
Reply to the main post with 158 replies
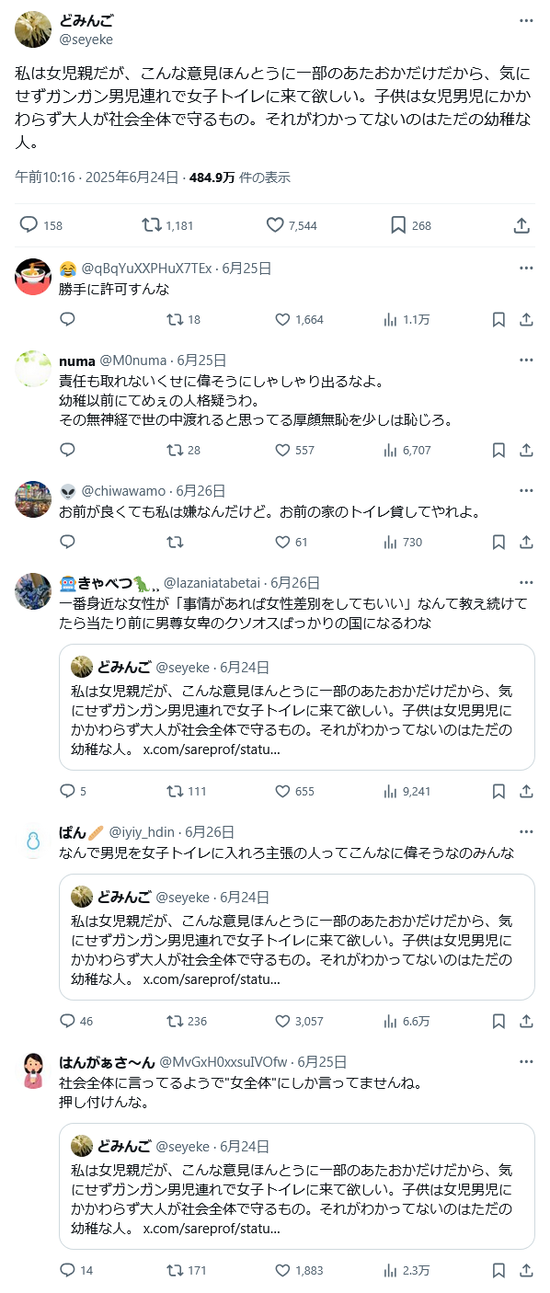click(41, 226)
